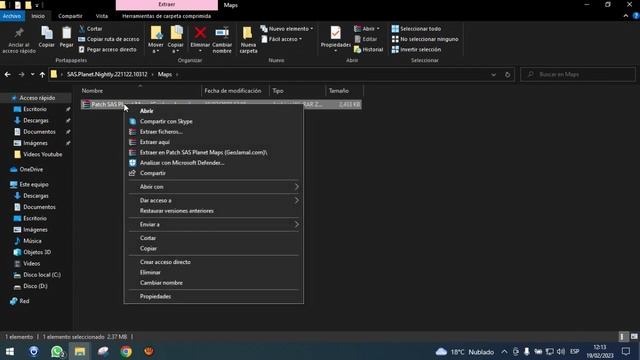Choose Propiedades in the context menu

tap(213, 296)
